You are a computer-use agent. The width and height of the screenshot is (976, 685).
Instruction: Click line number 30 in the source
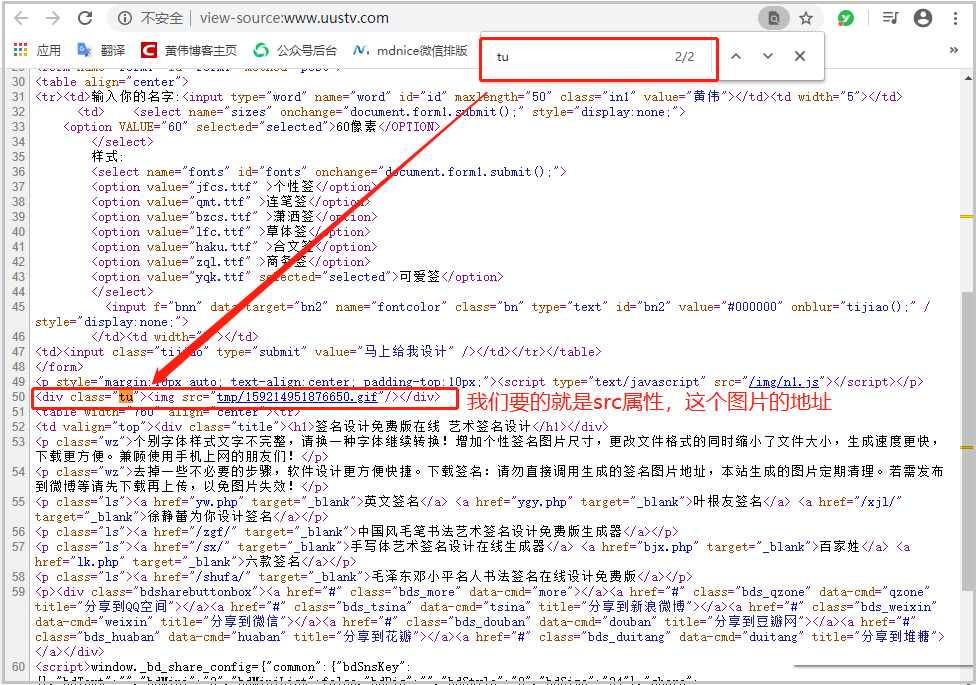pos(19,82)
